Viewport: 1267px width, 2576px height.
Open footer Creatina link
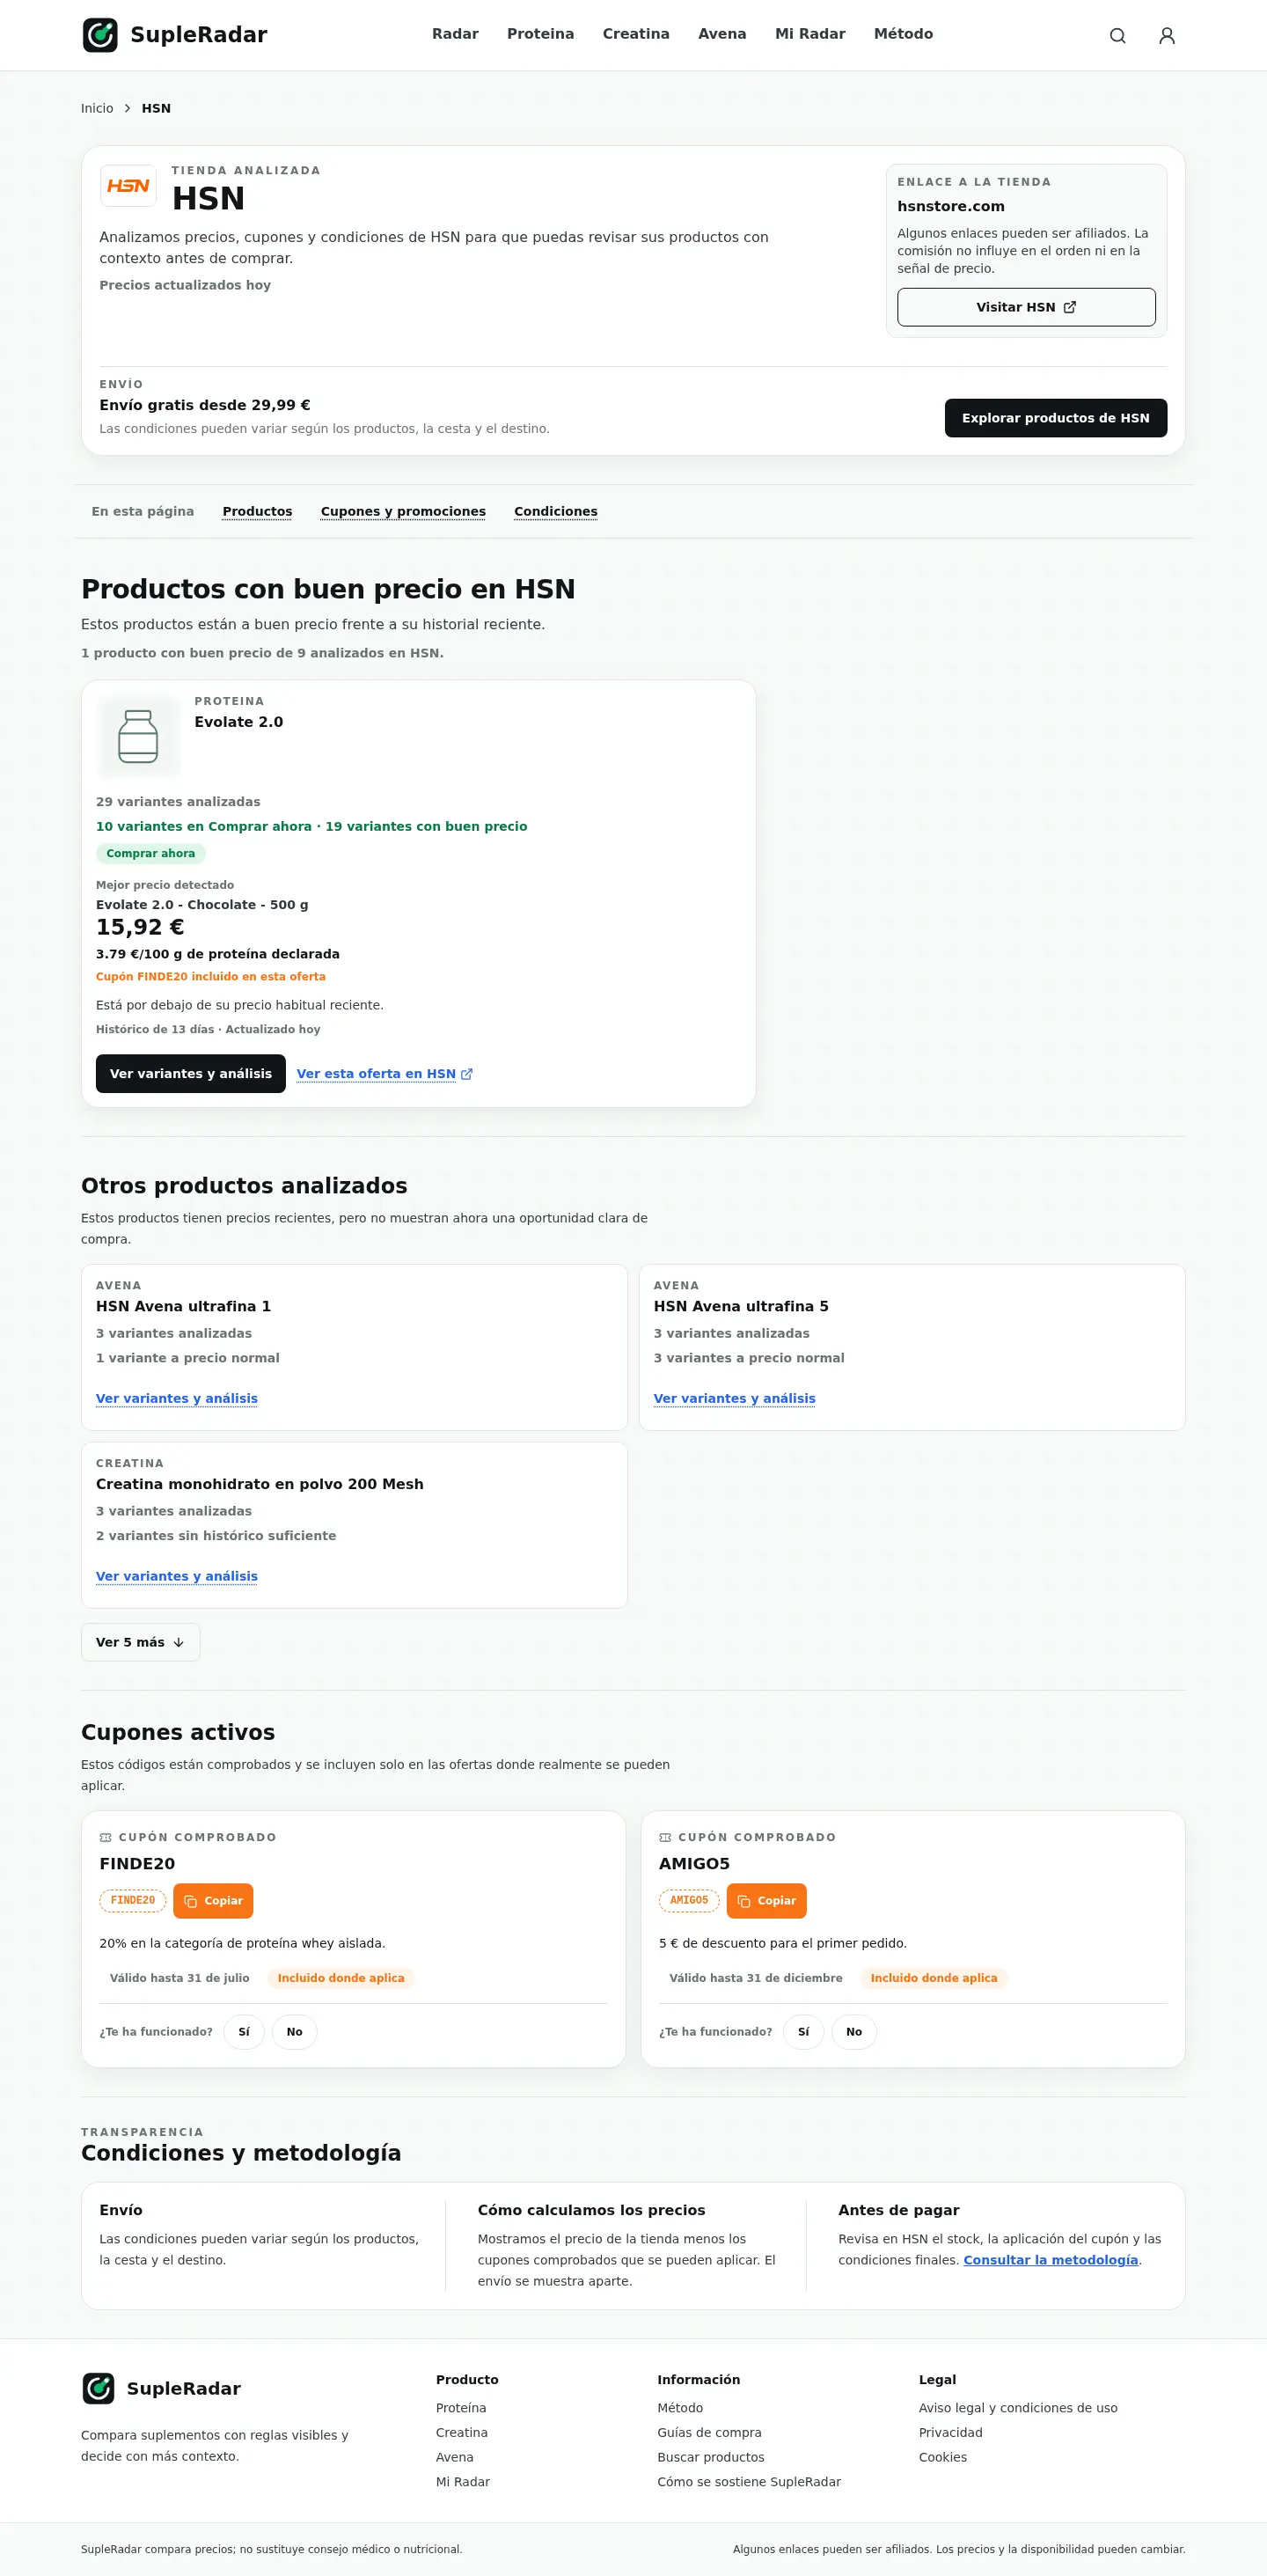tap(462, 2433)
